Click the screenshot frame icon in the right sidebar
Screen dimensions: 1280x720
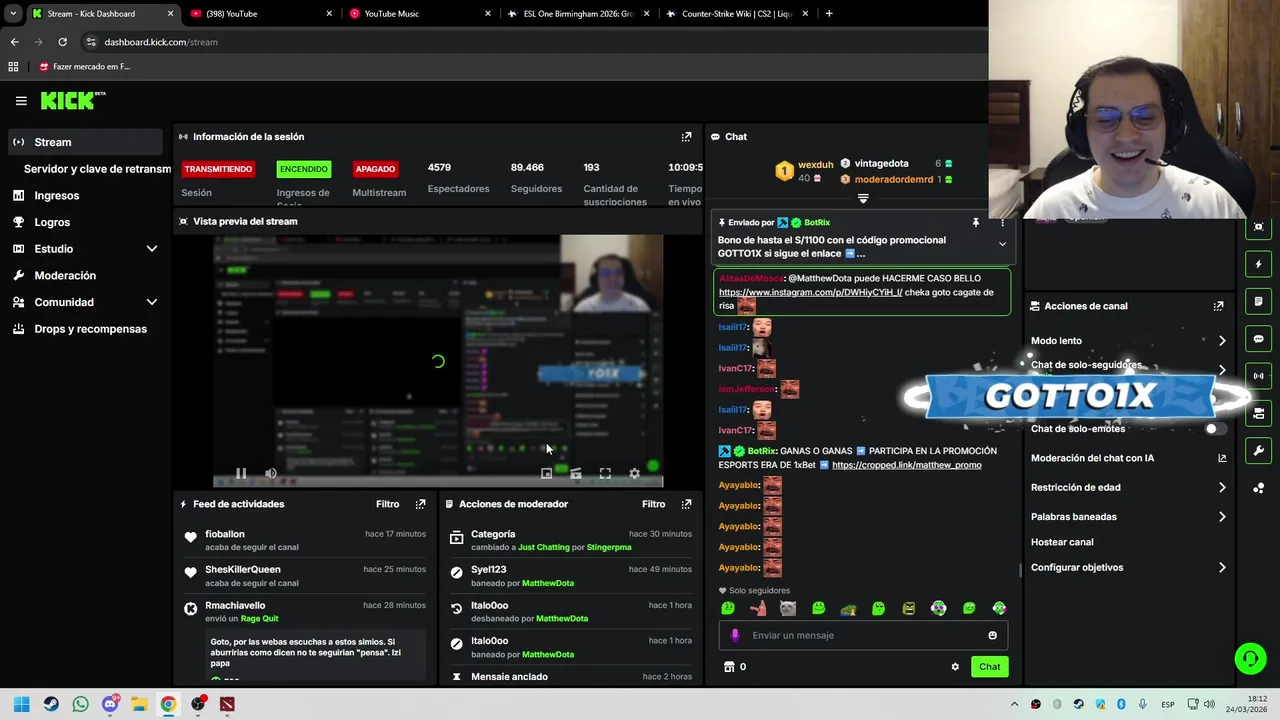(1258, 227)
